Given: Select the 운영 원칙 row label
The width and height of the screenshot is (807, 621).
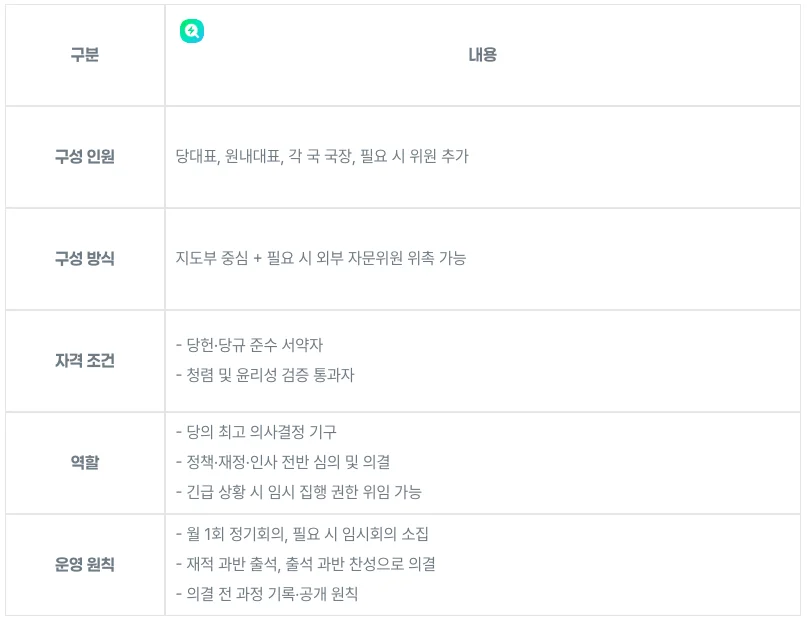Looking at the screenshot, I should (x=85, y=565).
